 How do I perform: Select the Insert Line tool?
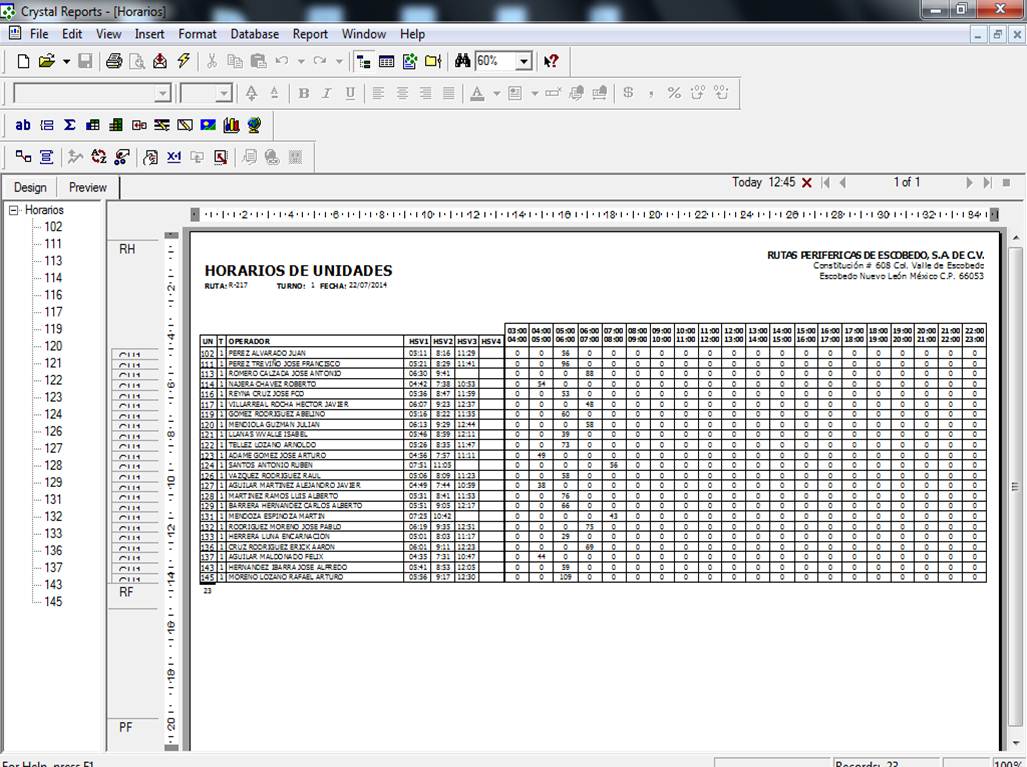coord(162,124)
